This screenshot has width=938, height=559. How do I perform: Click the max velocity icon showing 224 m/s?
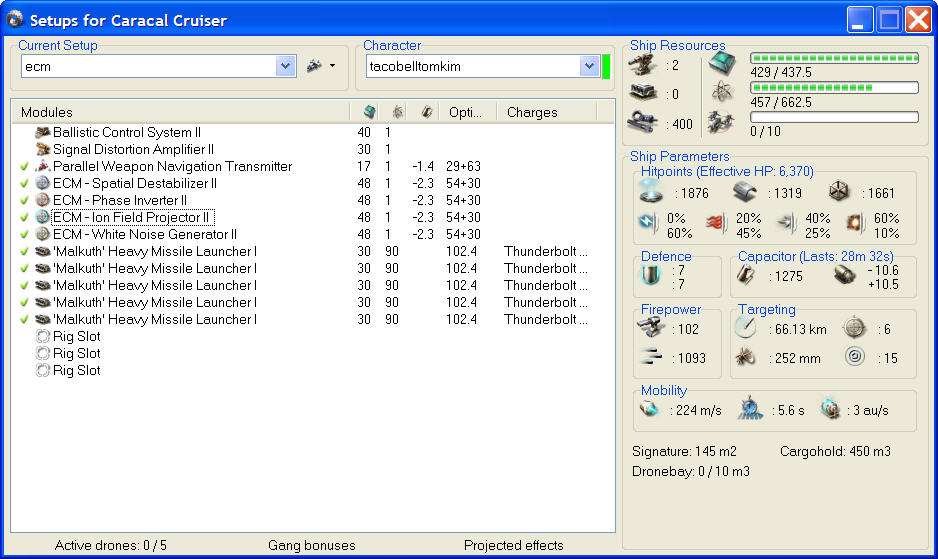click(650, 409)
